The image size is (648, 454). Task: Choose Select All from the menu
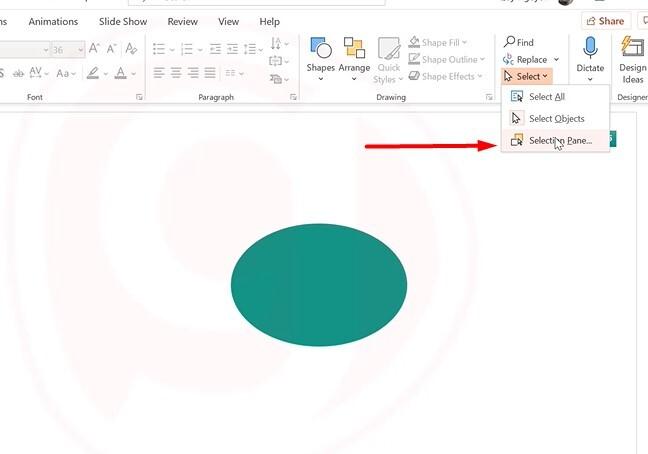tap(555, 97)
